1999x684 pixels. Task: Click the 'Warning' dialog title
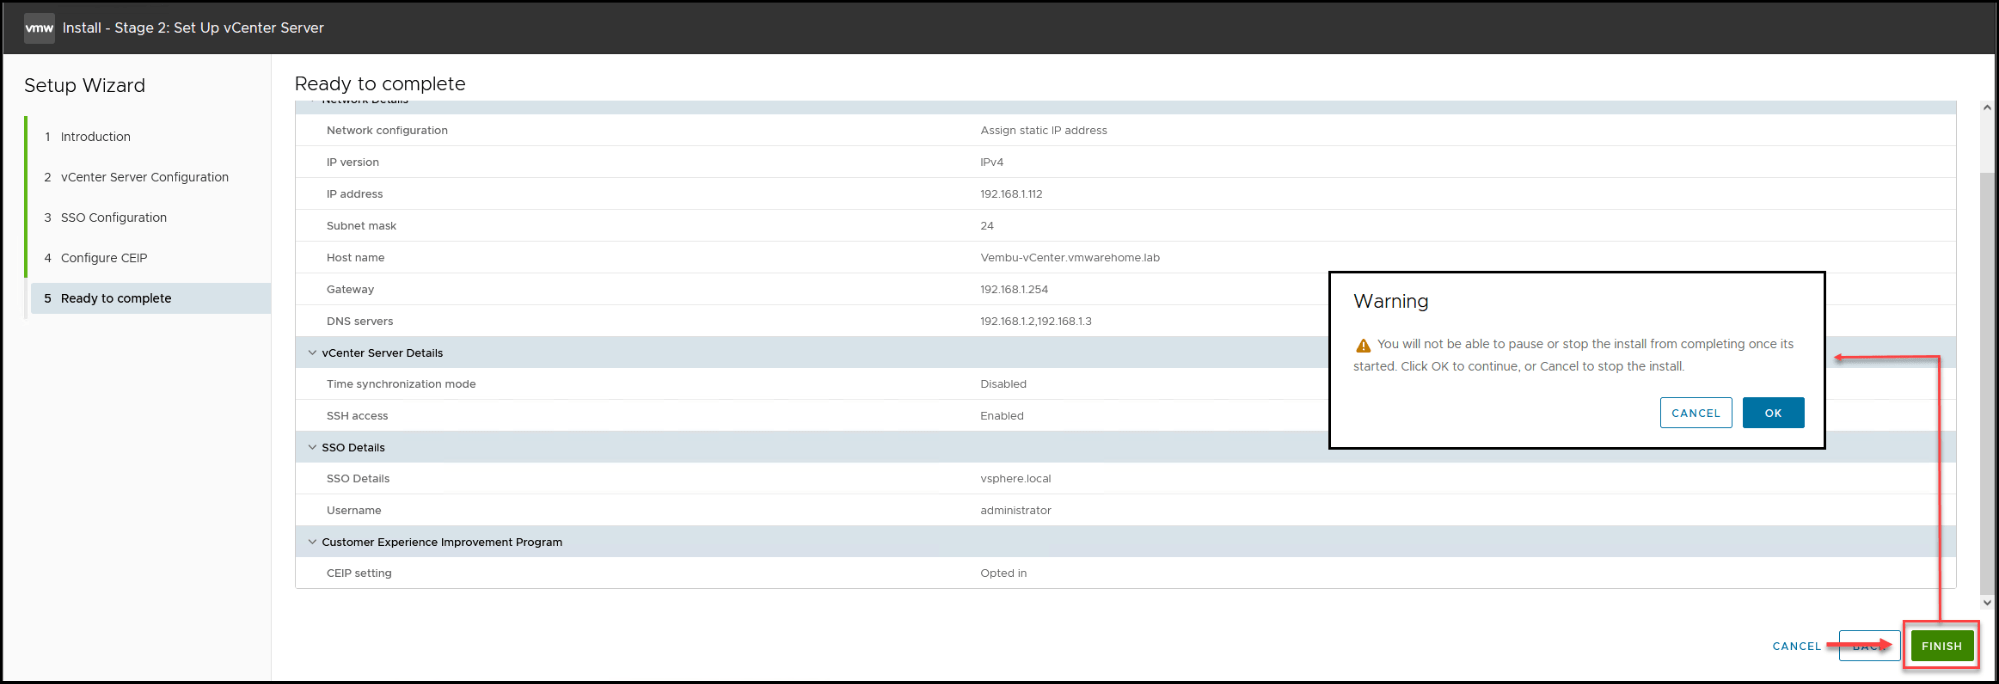point(1391,302)
